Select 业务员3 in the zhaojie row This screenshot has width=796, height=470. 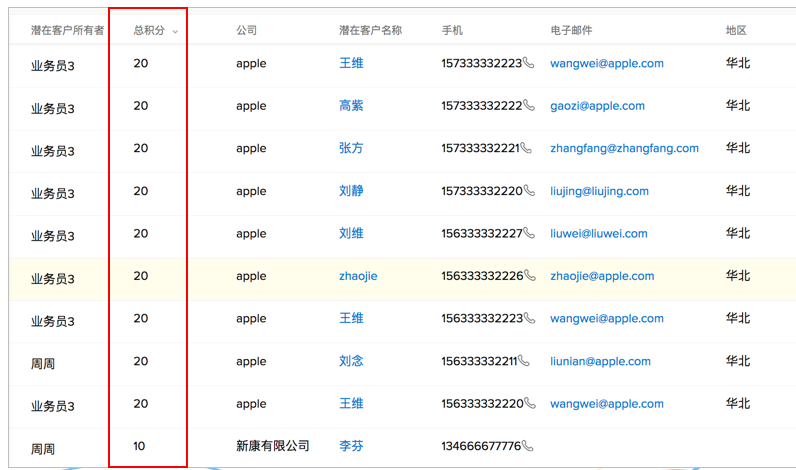coord(53,279)
